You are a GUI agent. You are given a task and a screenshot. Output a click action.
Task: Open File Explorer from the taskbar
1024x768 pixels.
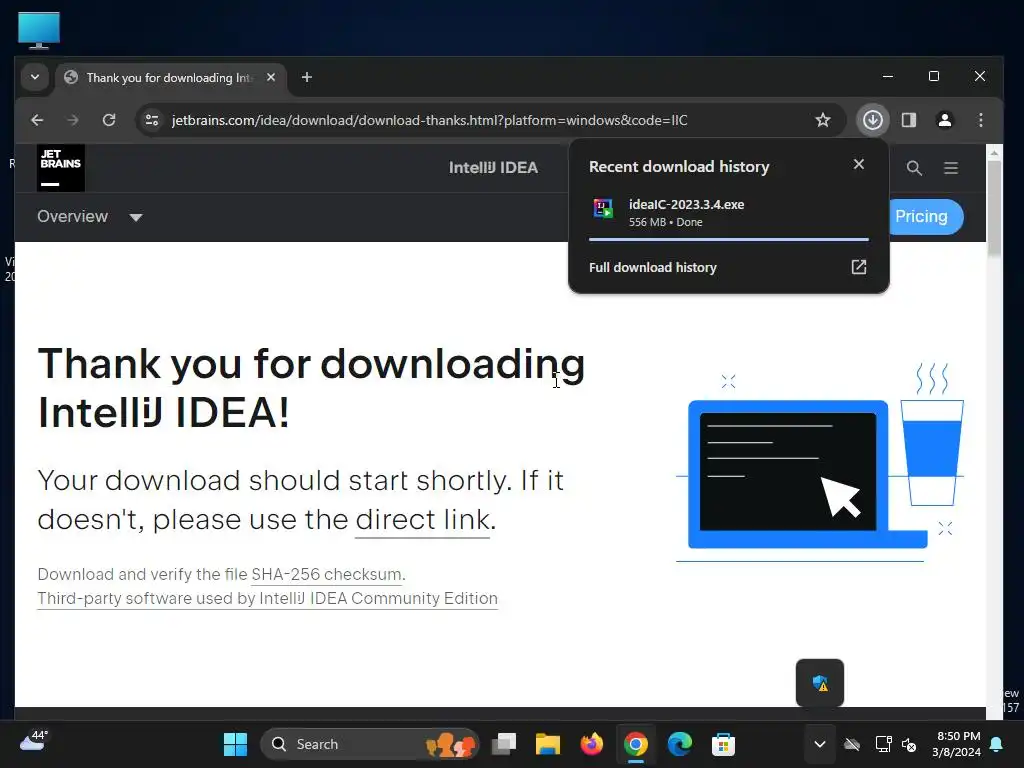point(547,744)
